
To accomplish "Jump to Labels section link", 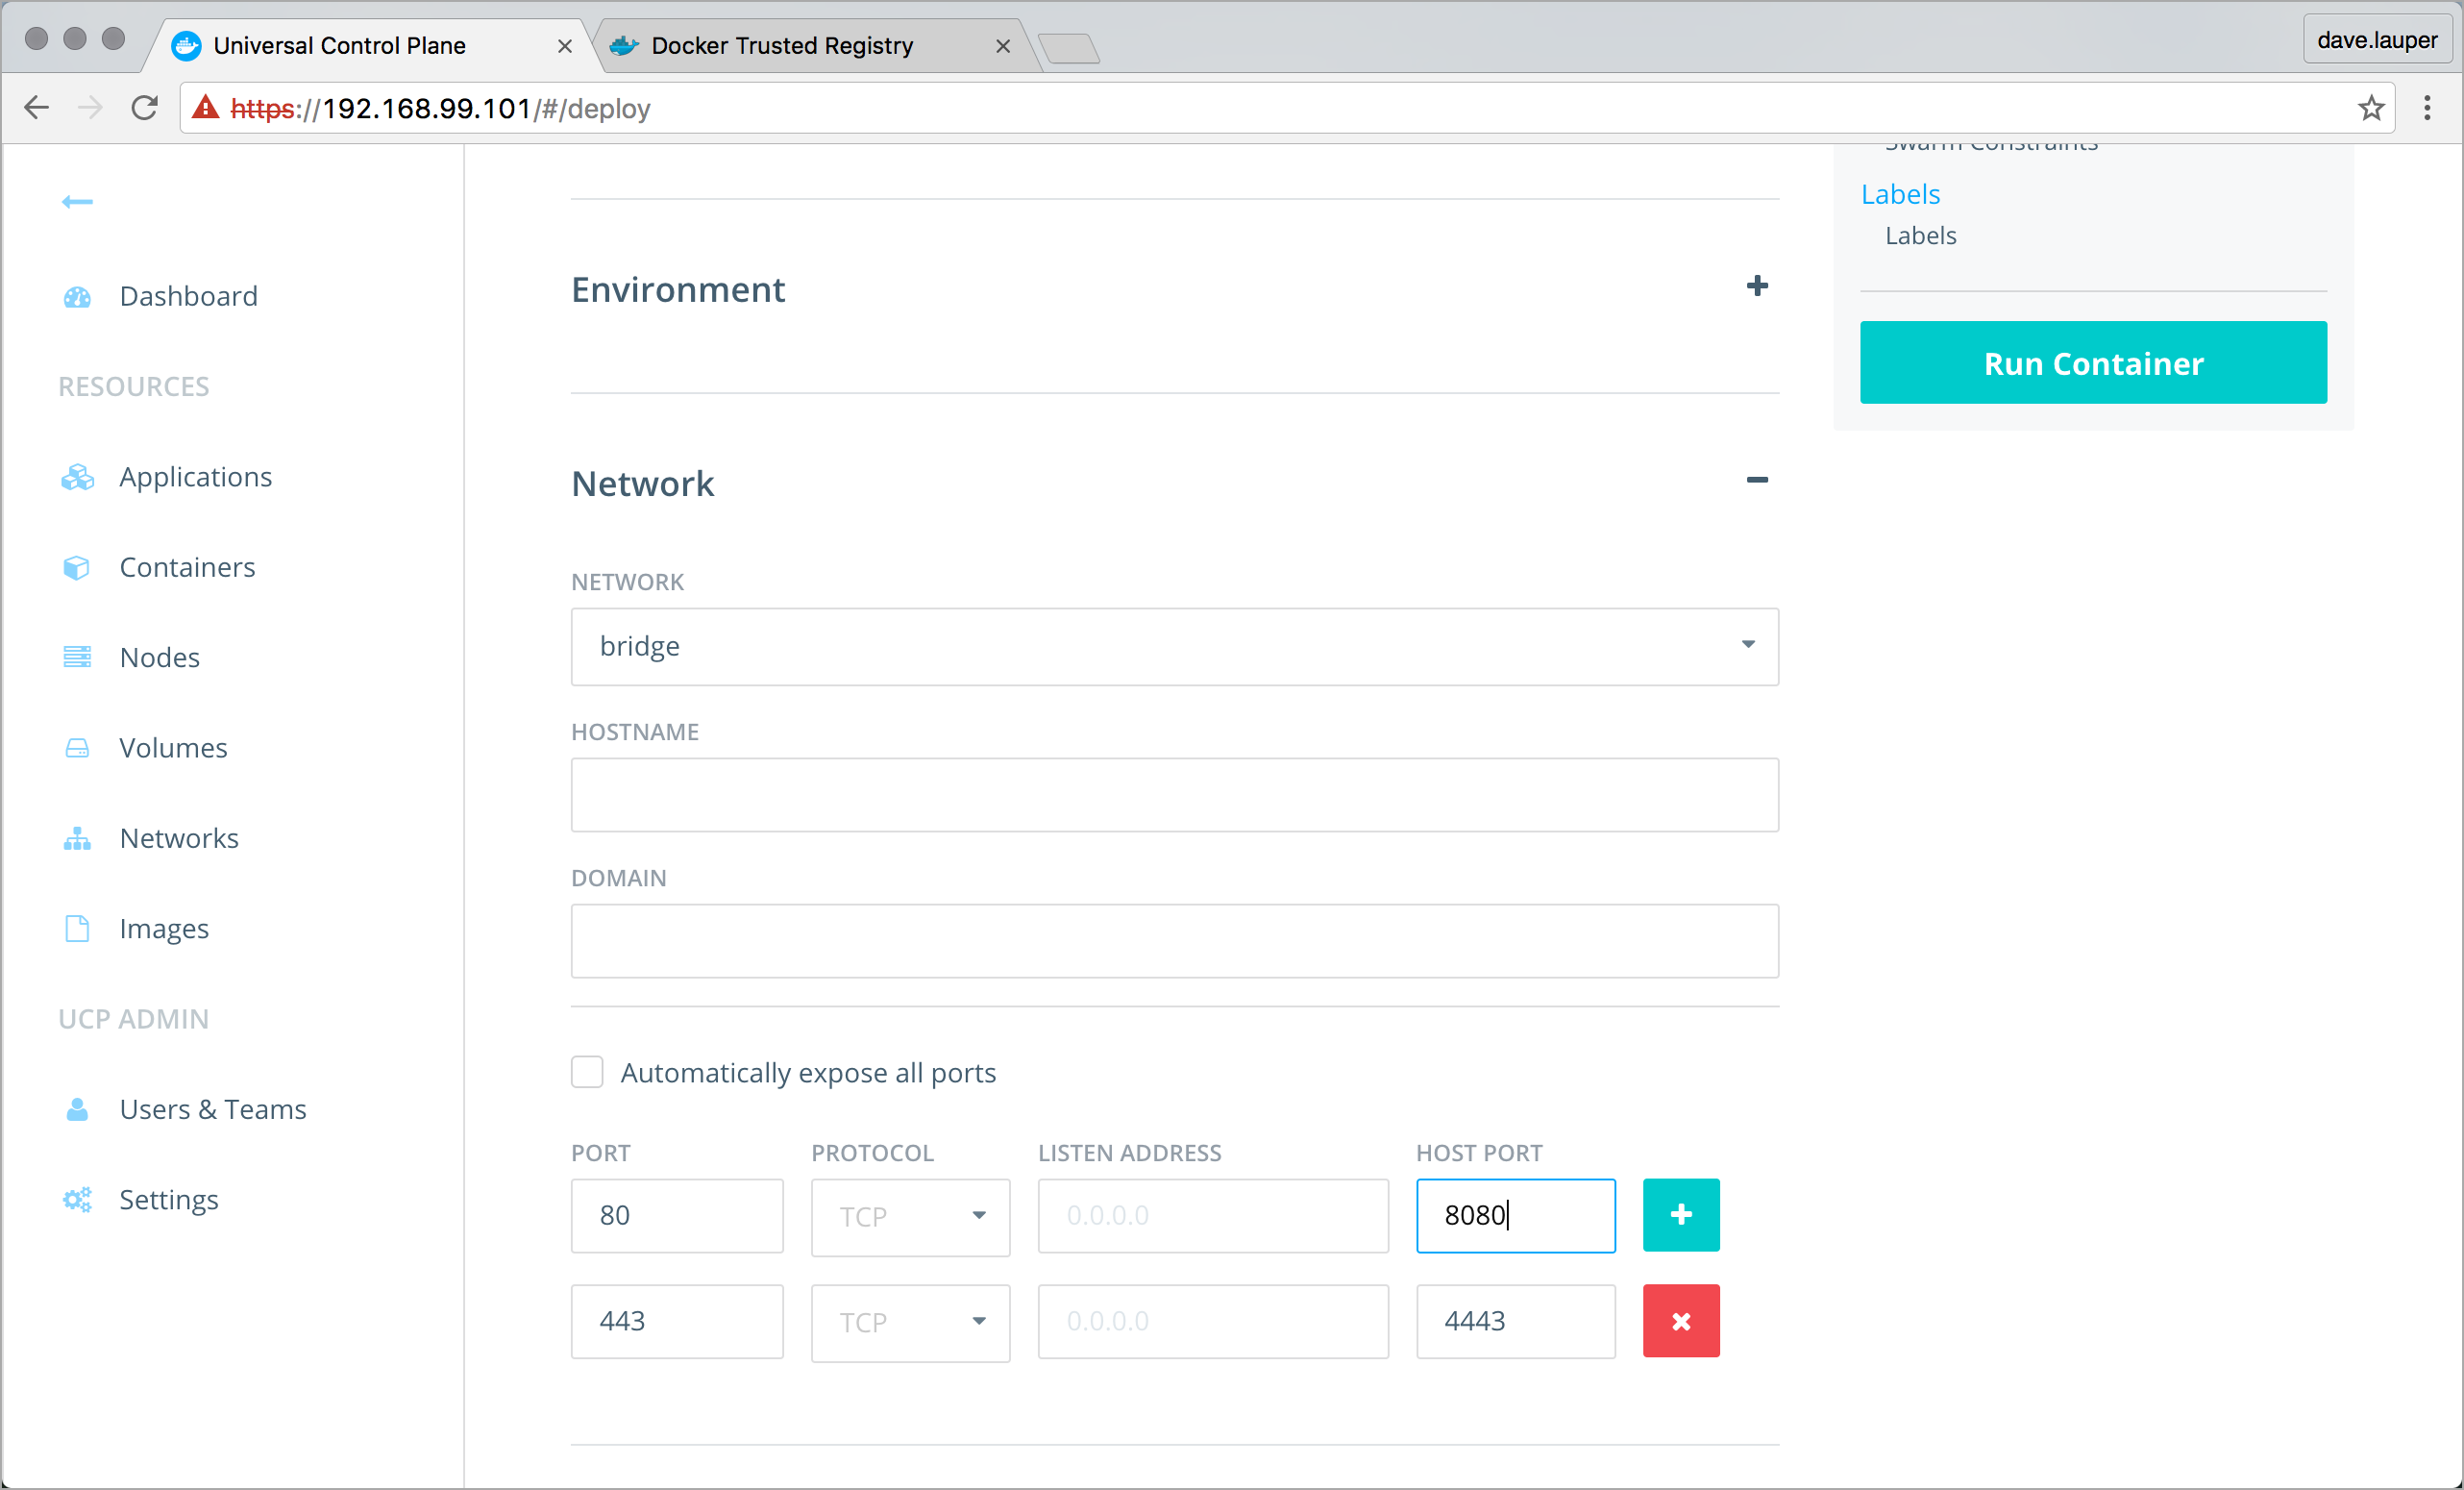I will pos(1899,194).
